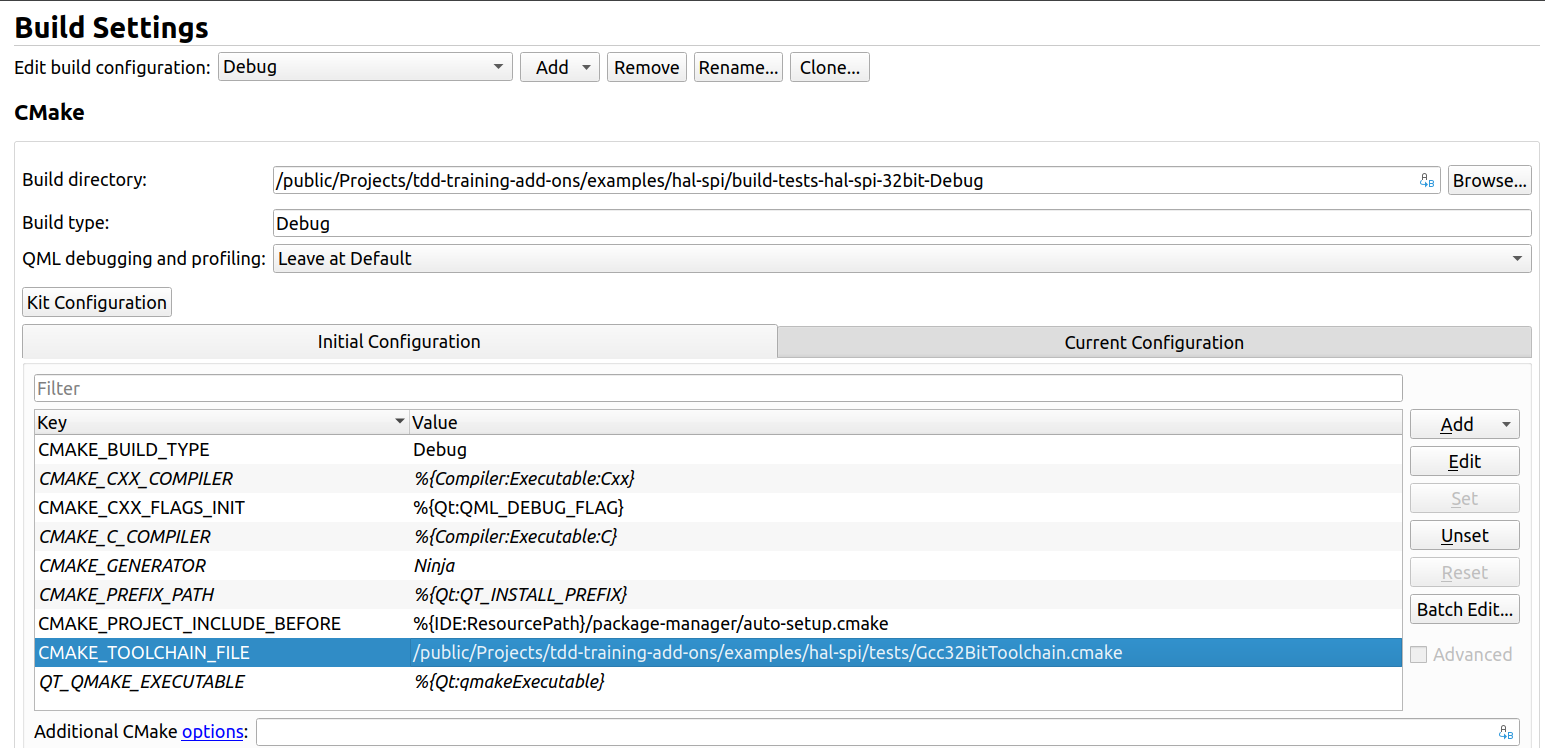This screenshot has height=748, width=1545.
Task: Open Kit Configuration
Action: click(x=97, y=302)
